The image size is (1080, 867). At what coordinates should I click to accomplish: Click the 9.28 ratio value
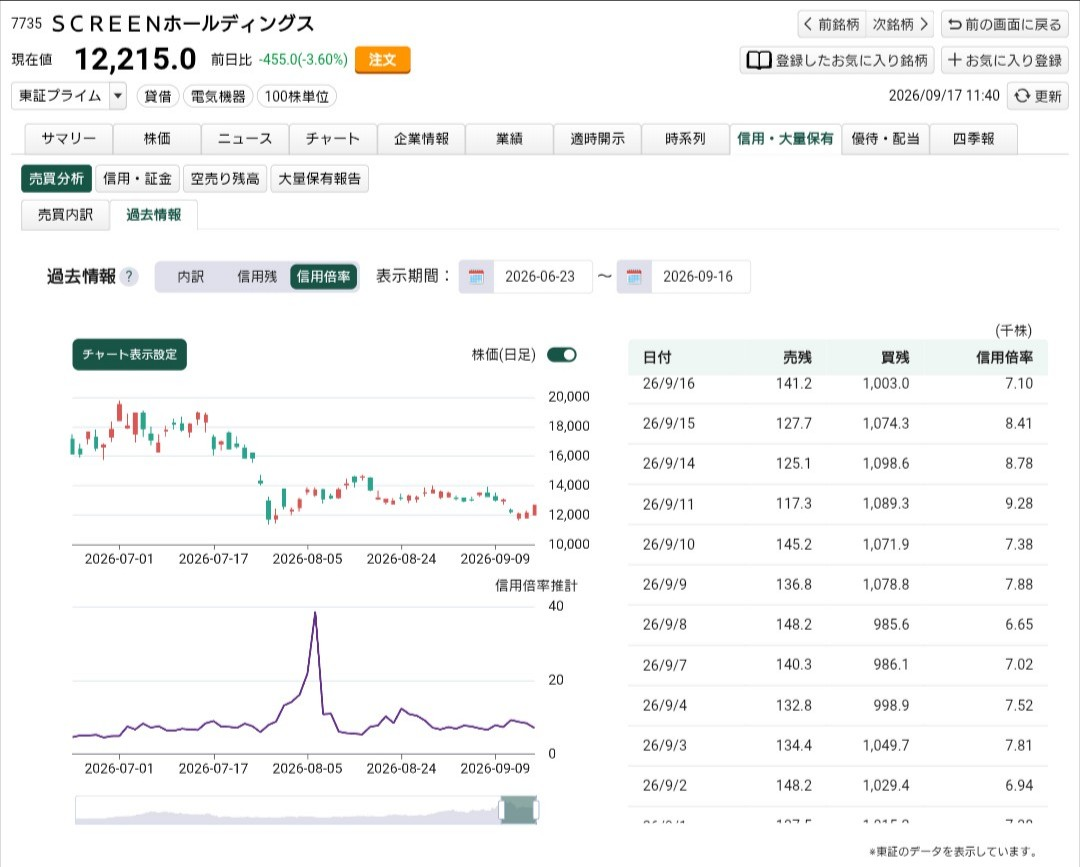1019,504
